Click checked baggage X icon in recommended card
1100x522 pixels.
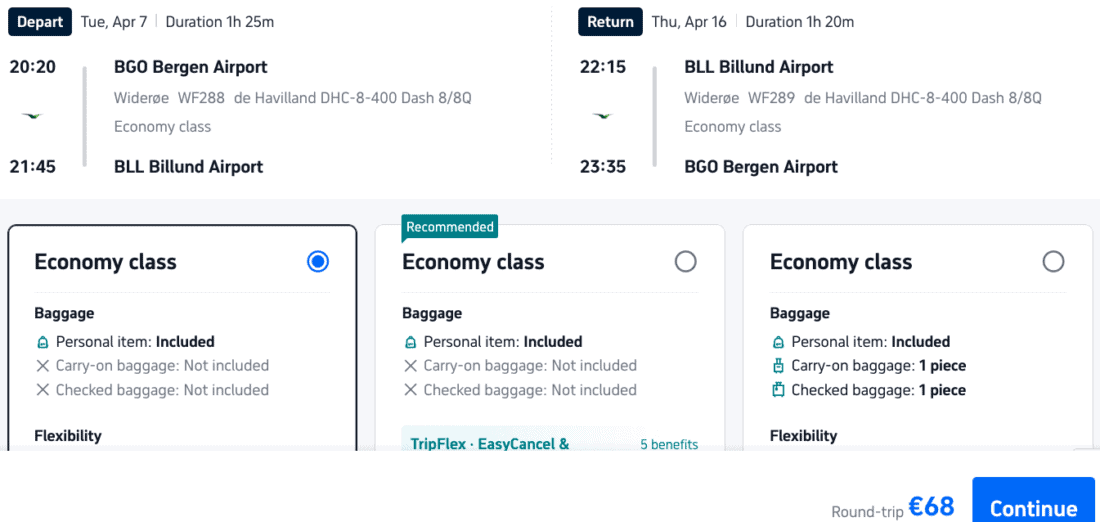click(x=410, y=390)
